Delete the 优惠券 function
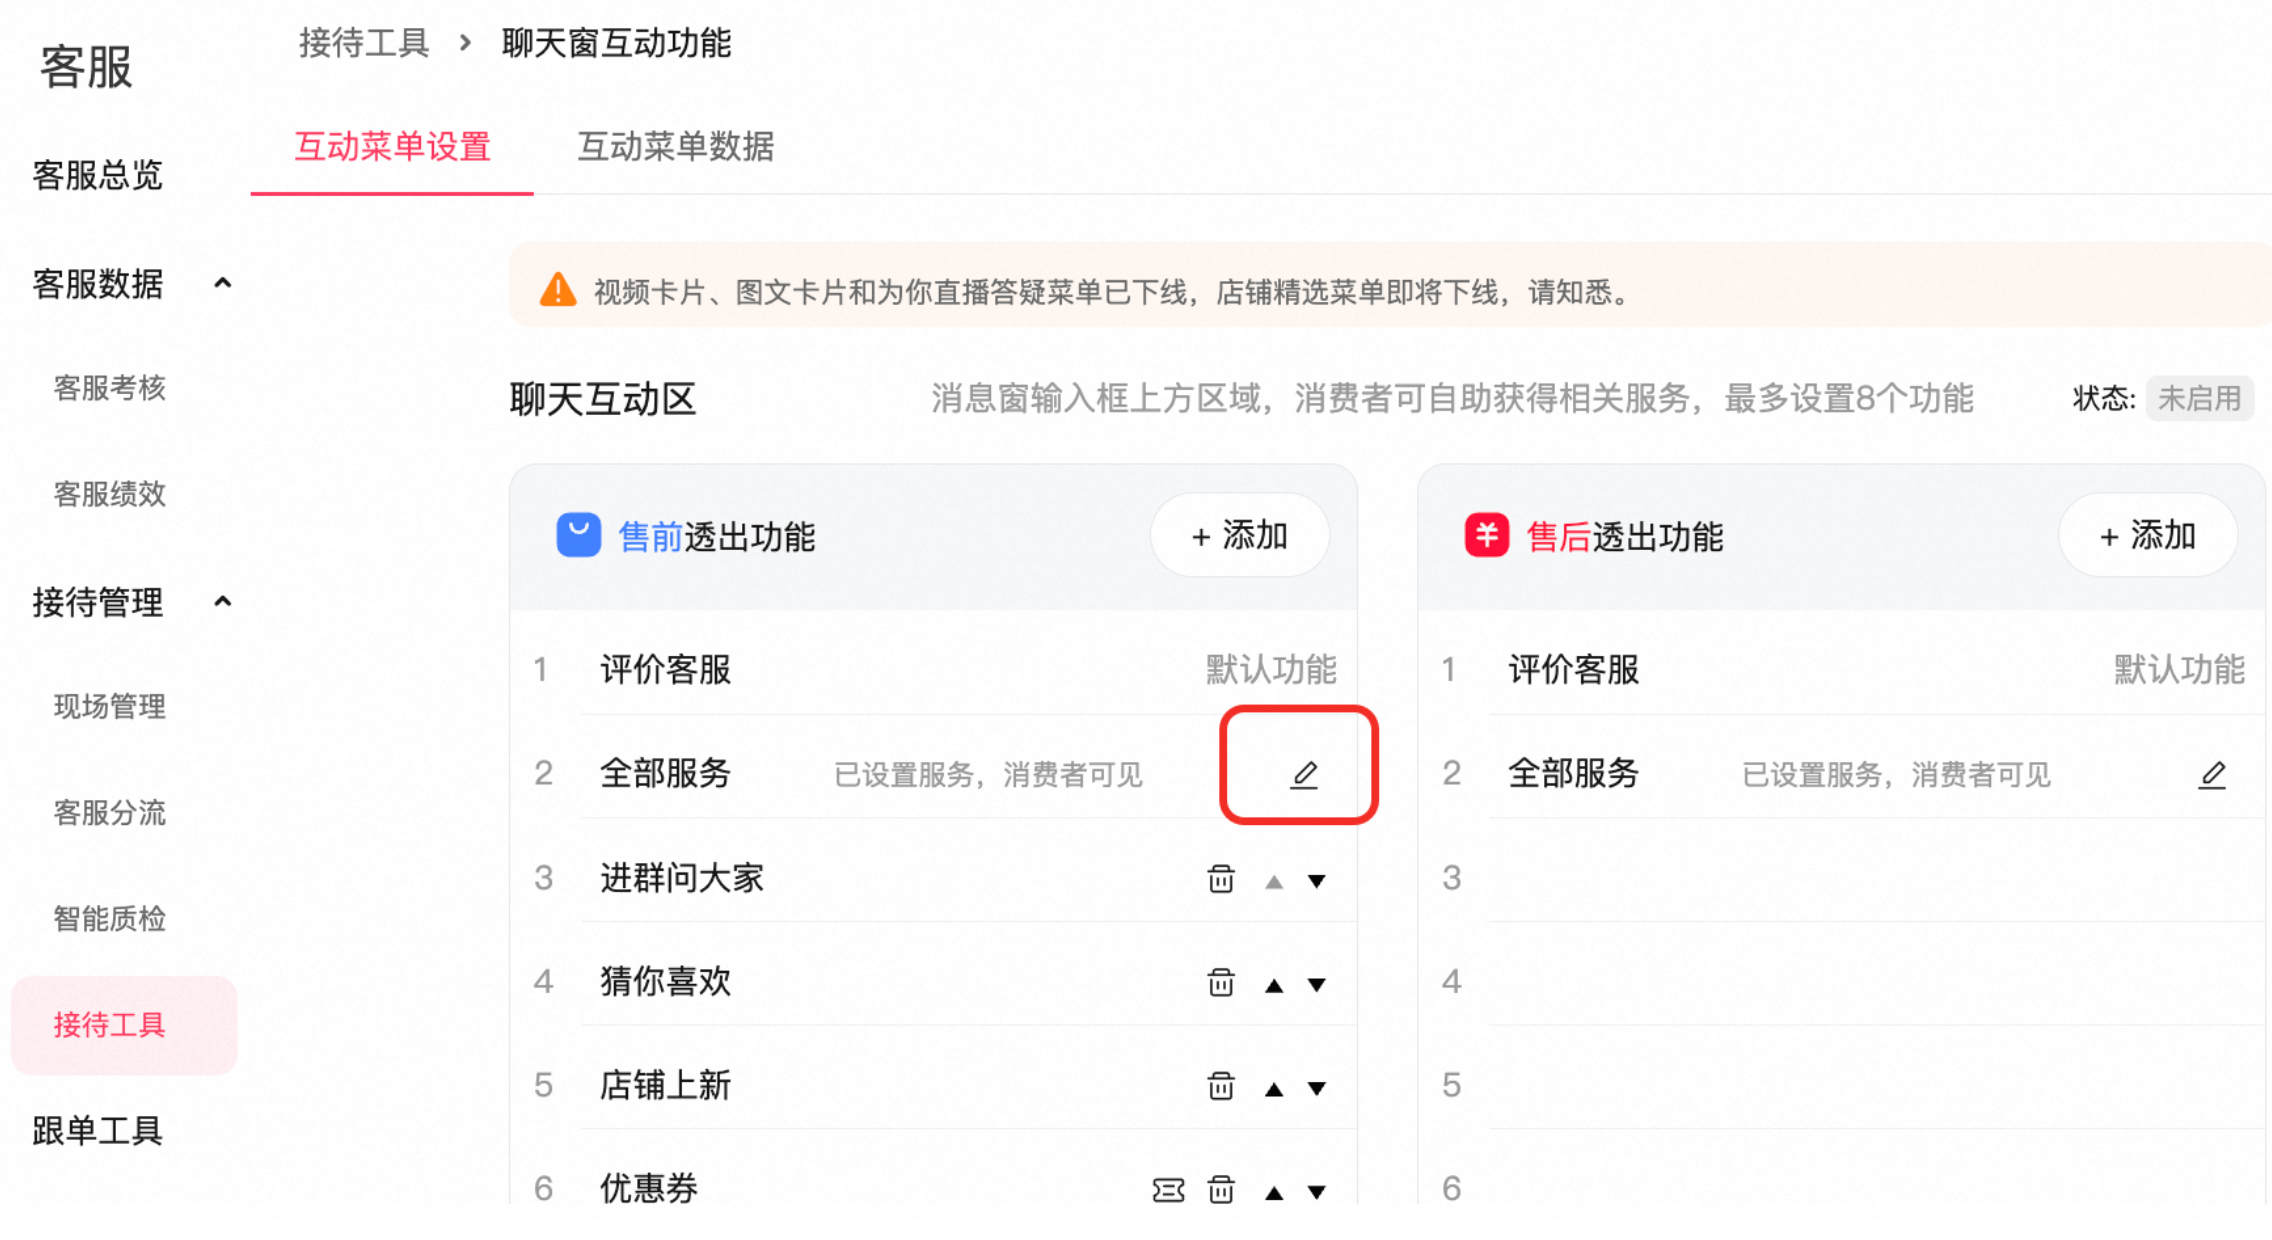2272x1240 pixels. pos(1220,1190)
